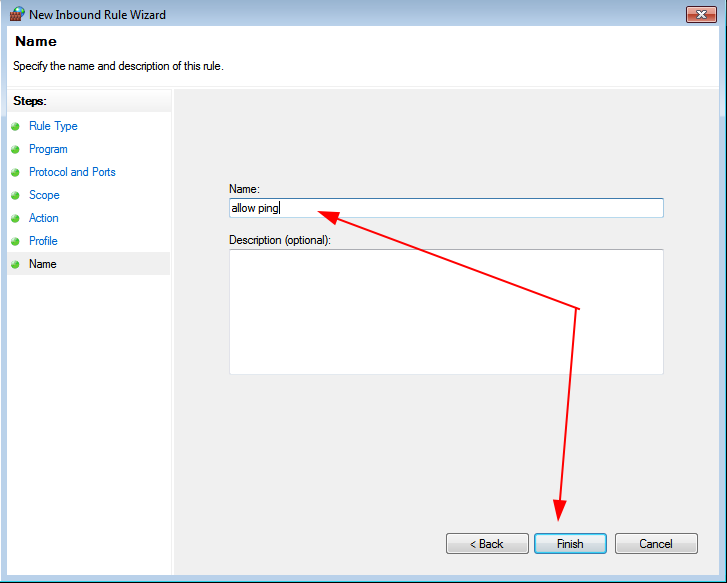The image size is (727, 583).
Task: Click green bullet beside Name step
Action: click(15, 264)
